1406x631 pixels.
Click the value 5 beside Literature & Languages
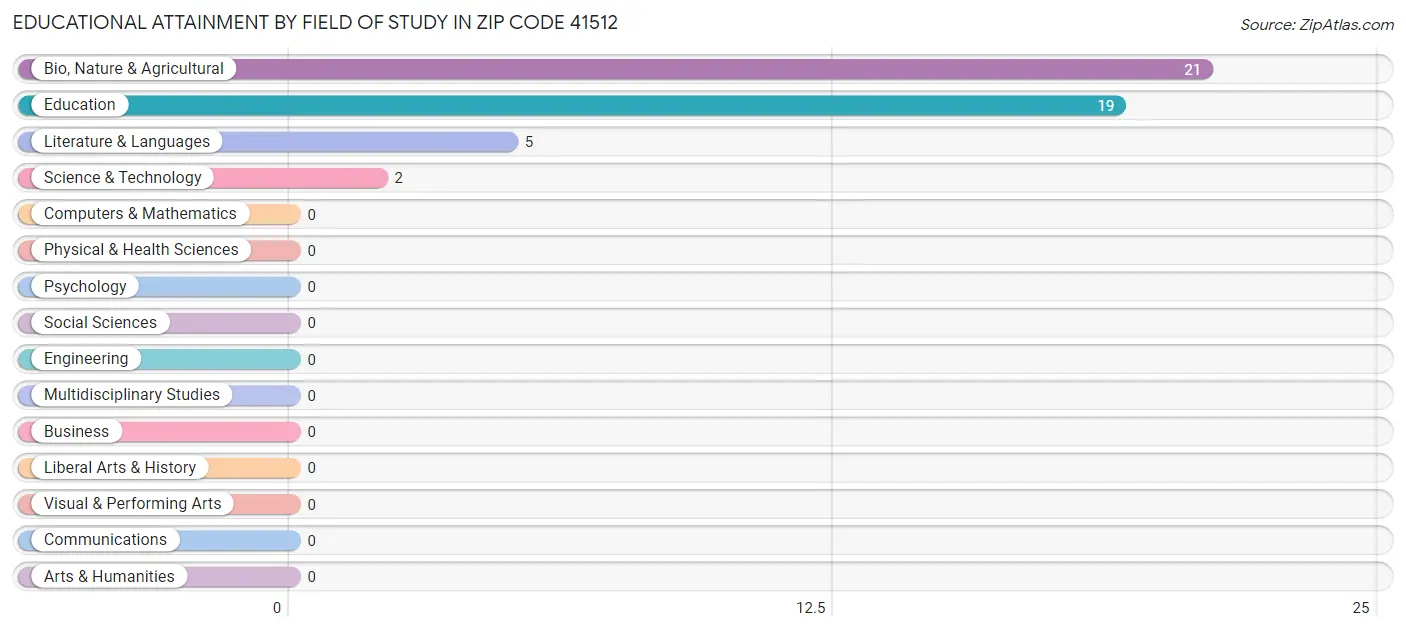tap(529, 142)
